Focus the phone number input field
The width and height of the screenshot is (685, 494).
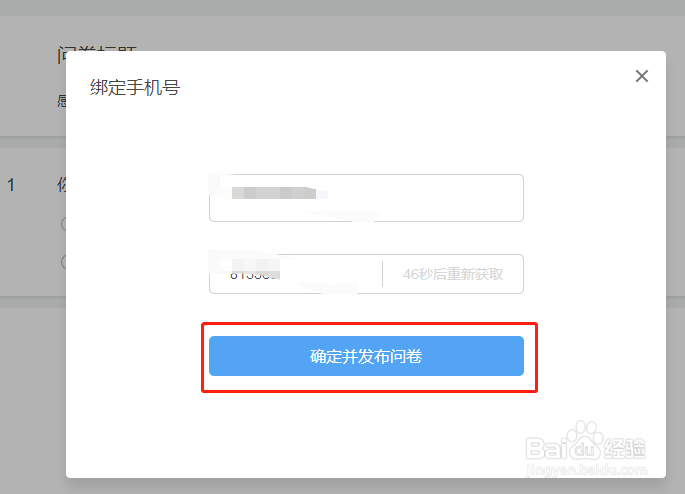pos(366,198)
